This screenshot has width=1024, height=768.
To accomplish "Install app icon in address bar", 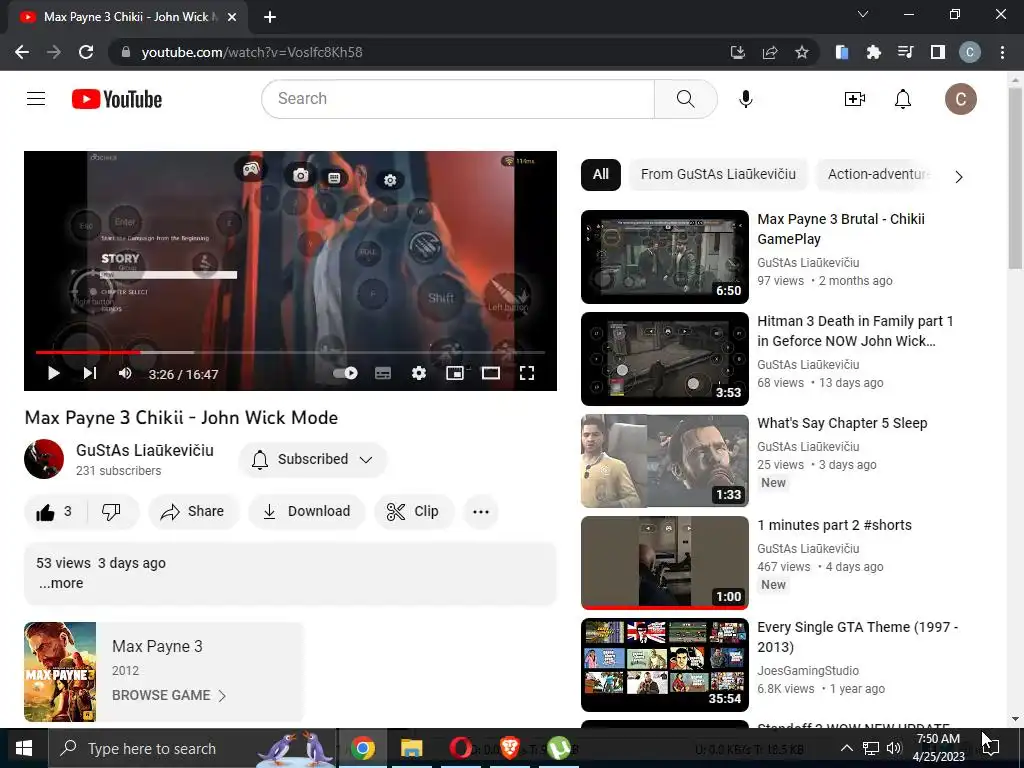I will [x=738, y=52].
